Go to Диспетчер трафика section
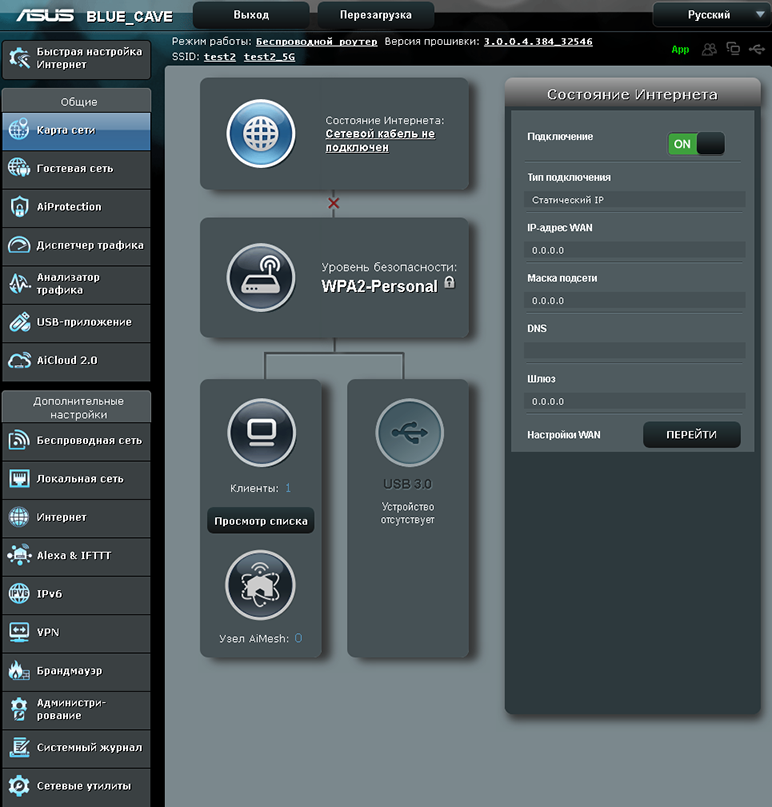The height and width of the screenshot is (807, 772). click(x=77, y=245)
